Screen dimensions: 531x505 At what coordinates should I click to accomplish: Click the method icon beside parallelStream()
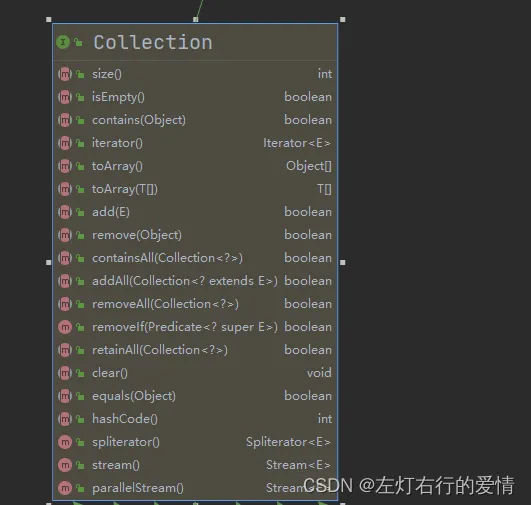click(x=65, y=488)
